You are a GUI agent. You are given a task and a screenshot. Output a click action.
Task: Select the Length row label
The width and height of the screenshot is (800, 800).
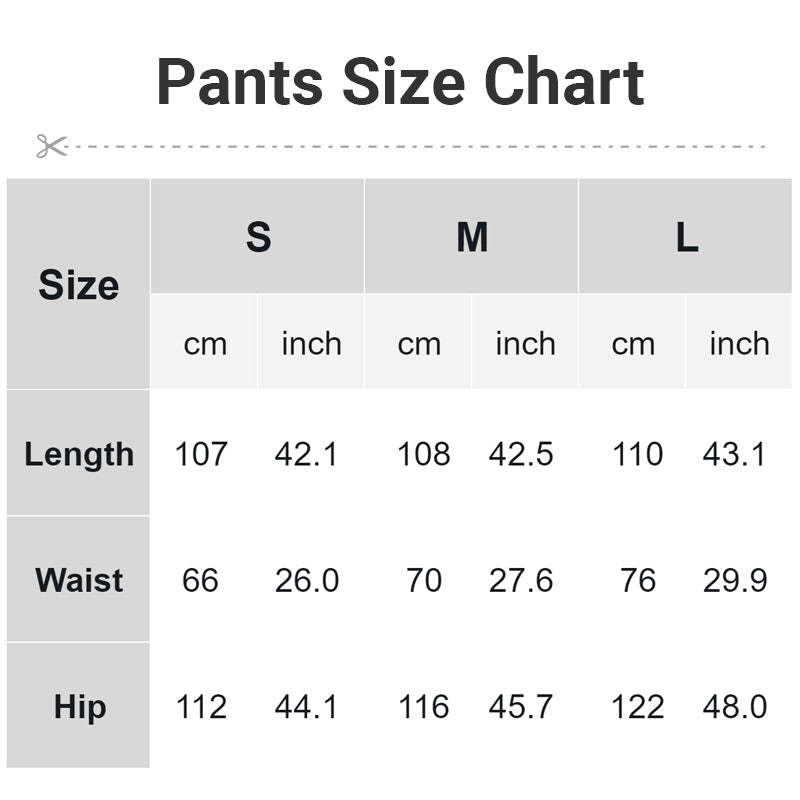pos(79,454)
